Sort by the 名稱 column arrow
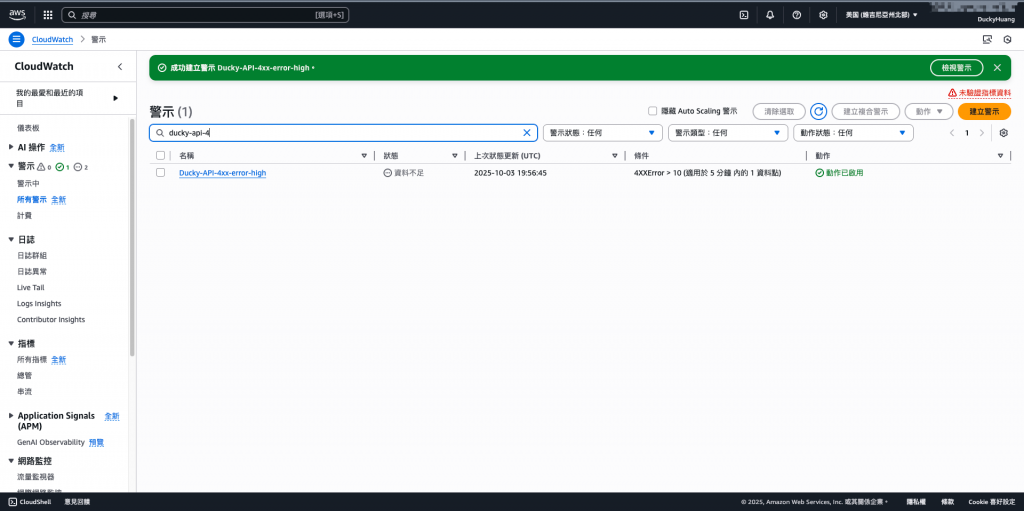Image resolution: width=1024 pixels, height=511 pixels. coord(364,156)
